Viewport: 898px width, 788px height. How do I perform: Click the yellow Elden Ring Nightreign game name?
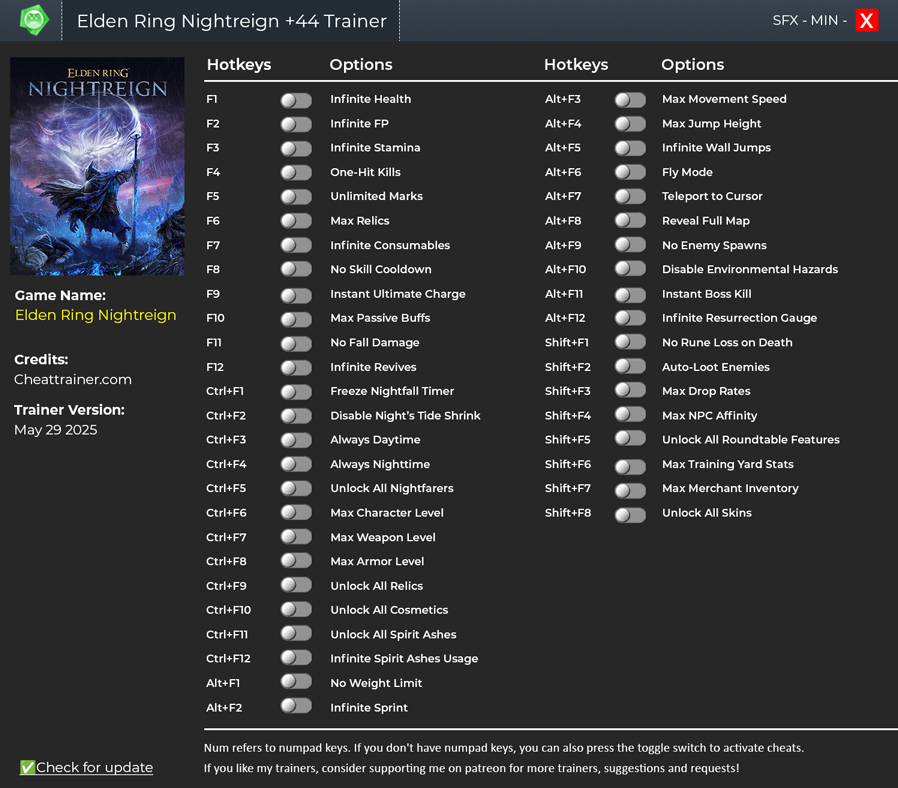coord(96,316)
